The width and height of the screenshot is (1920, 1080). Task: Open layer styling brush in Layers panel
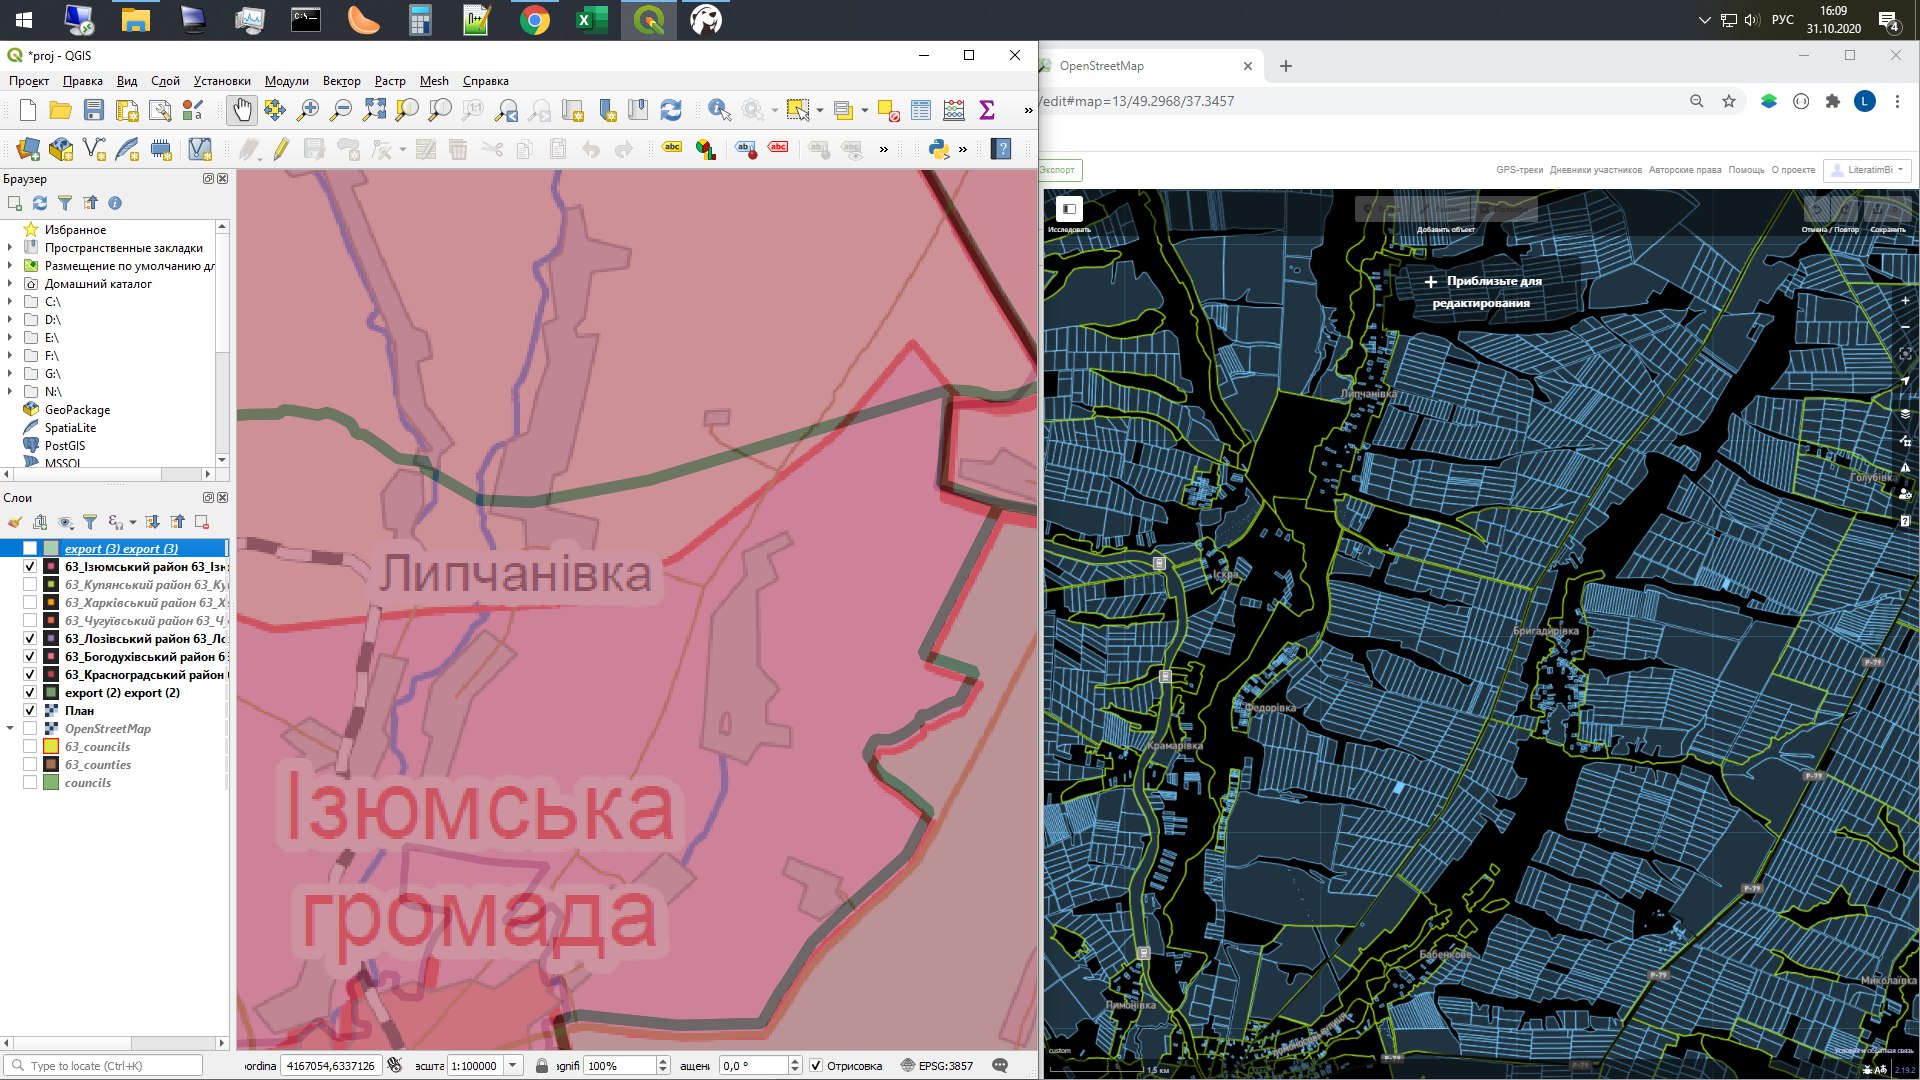(x=15, y=522)
